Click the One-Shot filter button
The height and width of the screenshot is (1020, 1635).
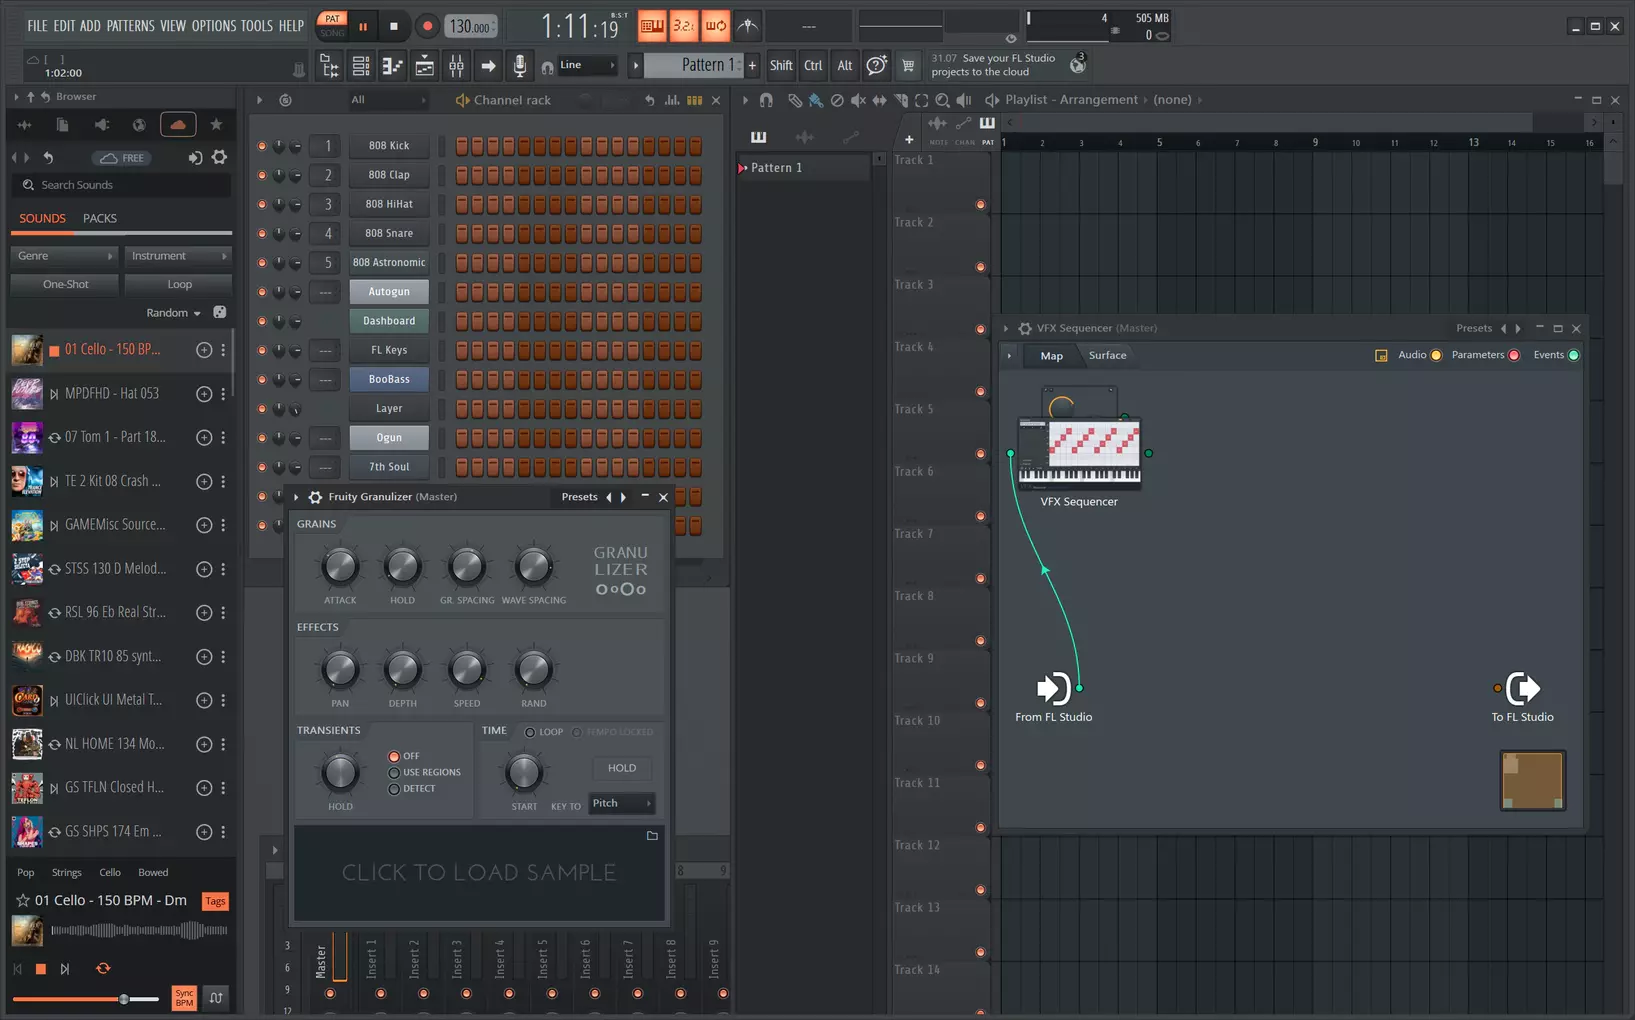[x=66, y=284]
